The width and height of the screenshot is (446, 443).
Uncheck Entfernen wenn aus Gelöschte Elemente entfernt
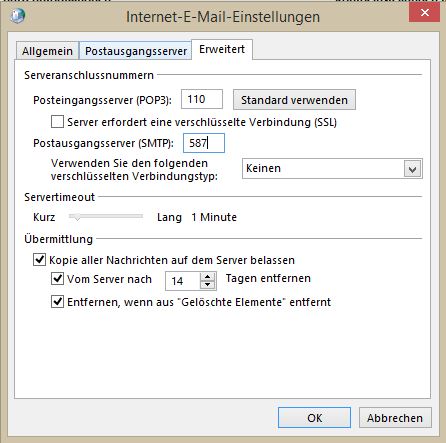(x=57, y=302)
